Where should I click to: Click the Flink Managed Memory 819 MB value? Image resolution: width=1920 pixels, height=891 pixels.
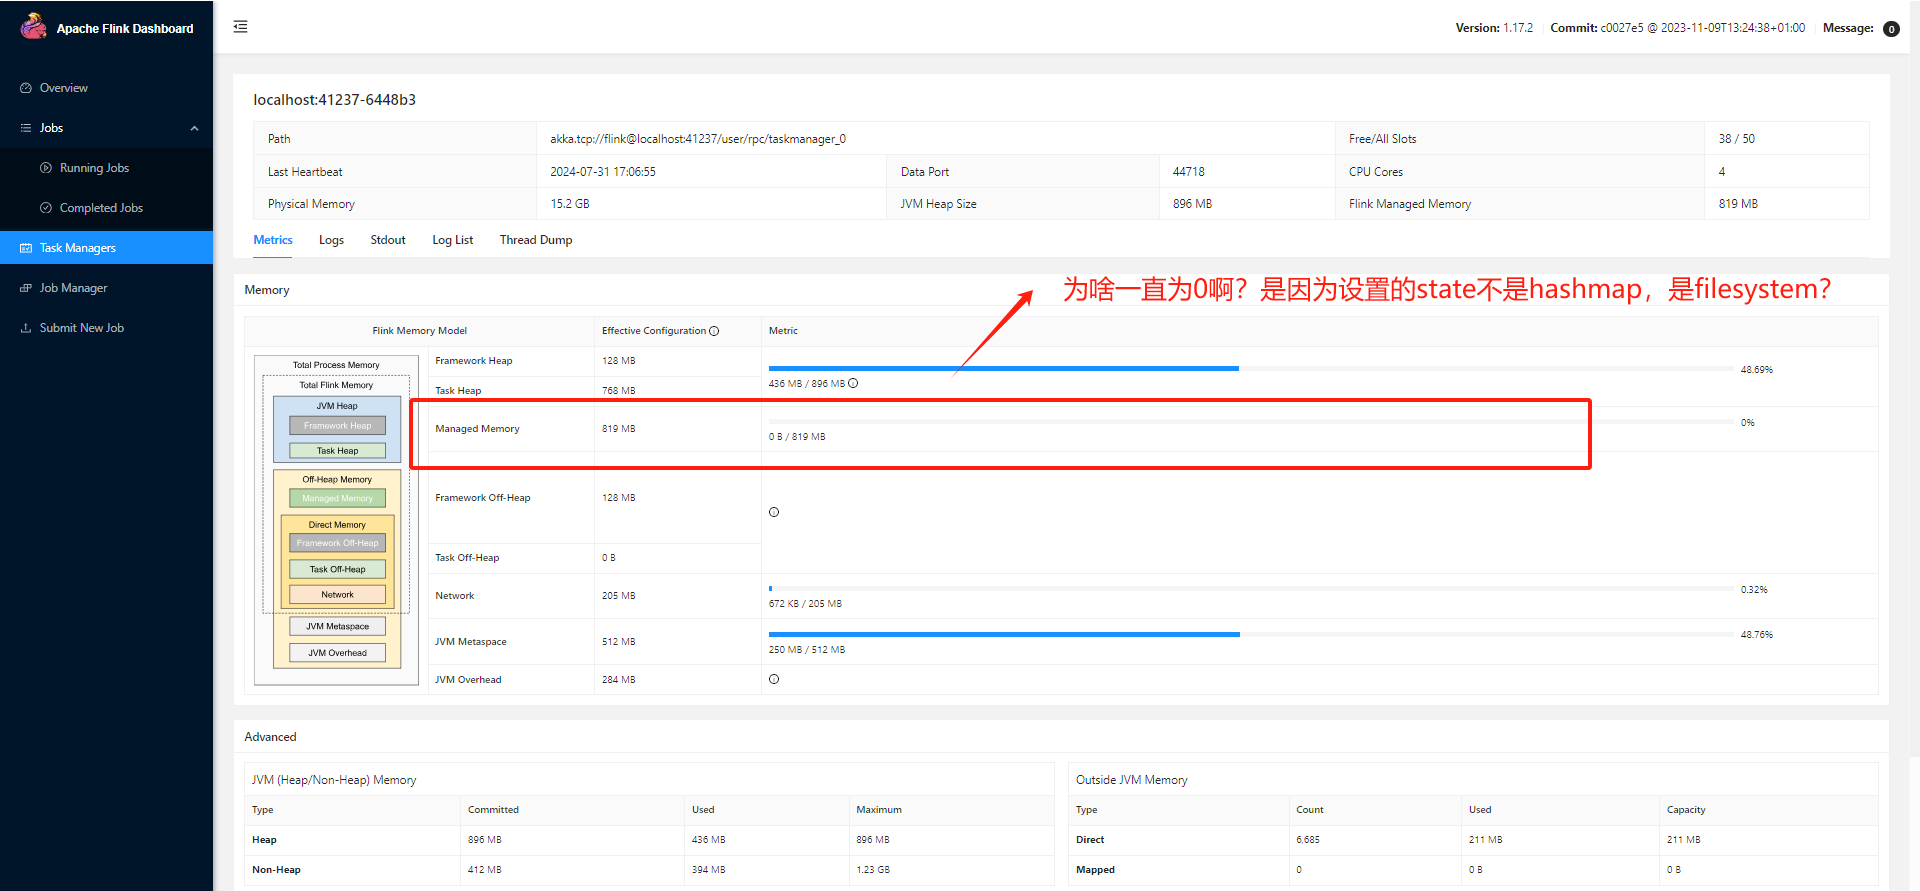coord(1738,204)
